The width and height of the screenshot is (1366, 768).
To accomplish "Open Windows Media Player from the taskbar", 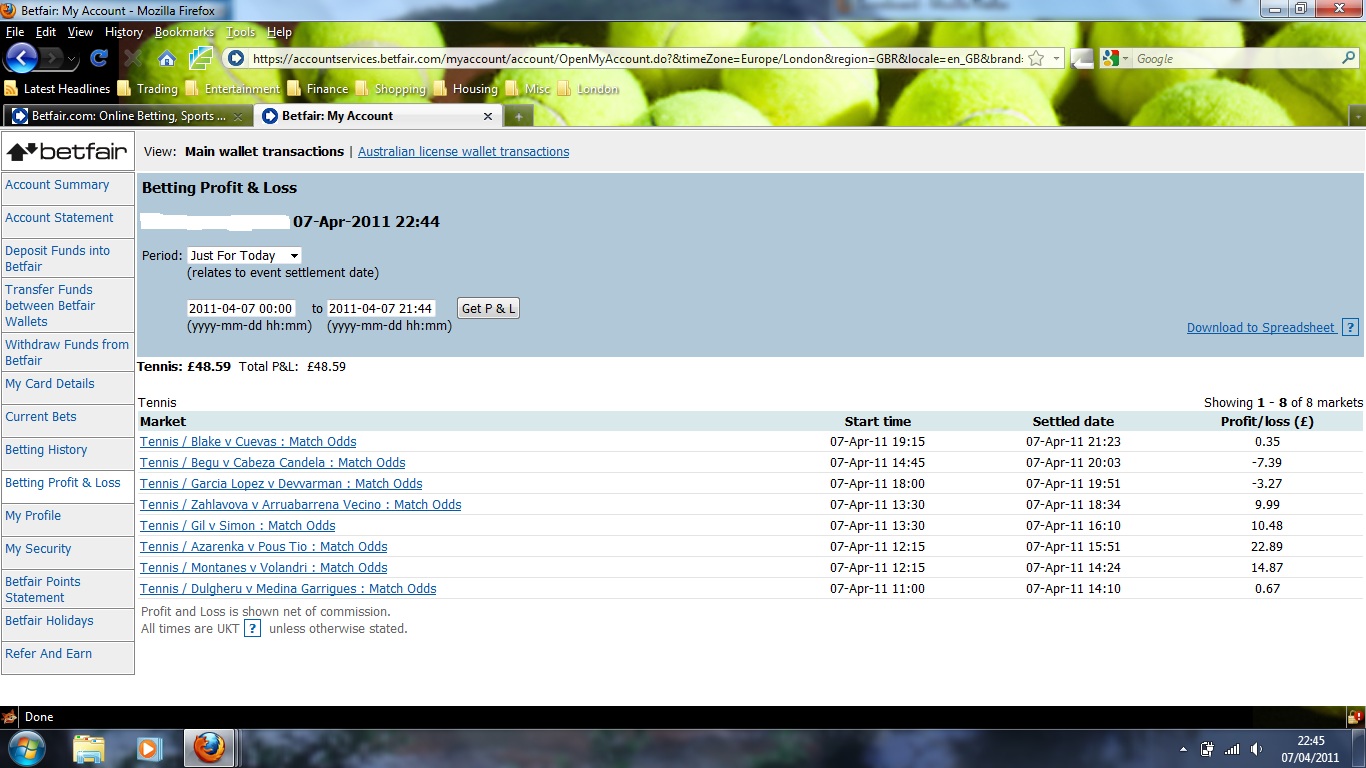I will (149, 748).
